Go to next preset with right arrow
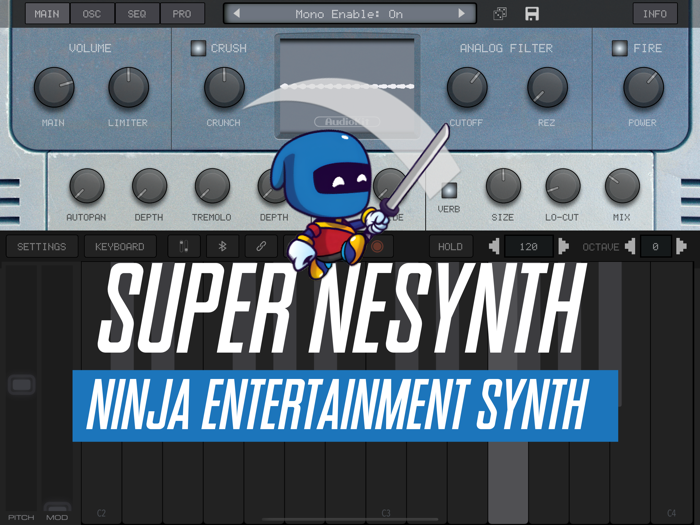700x525 pixels. [x=462, y=14]
